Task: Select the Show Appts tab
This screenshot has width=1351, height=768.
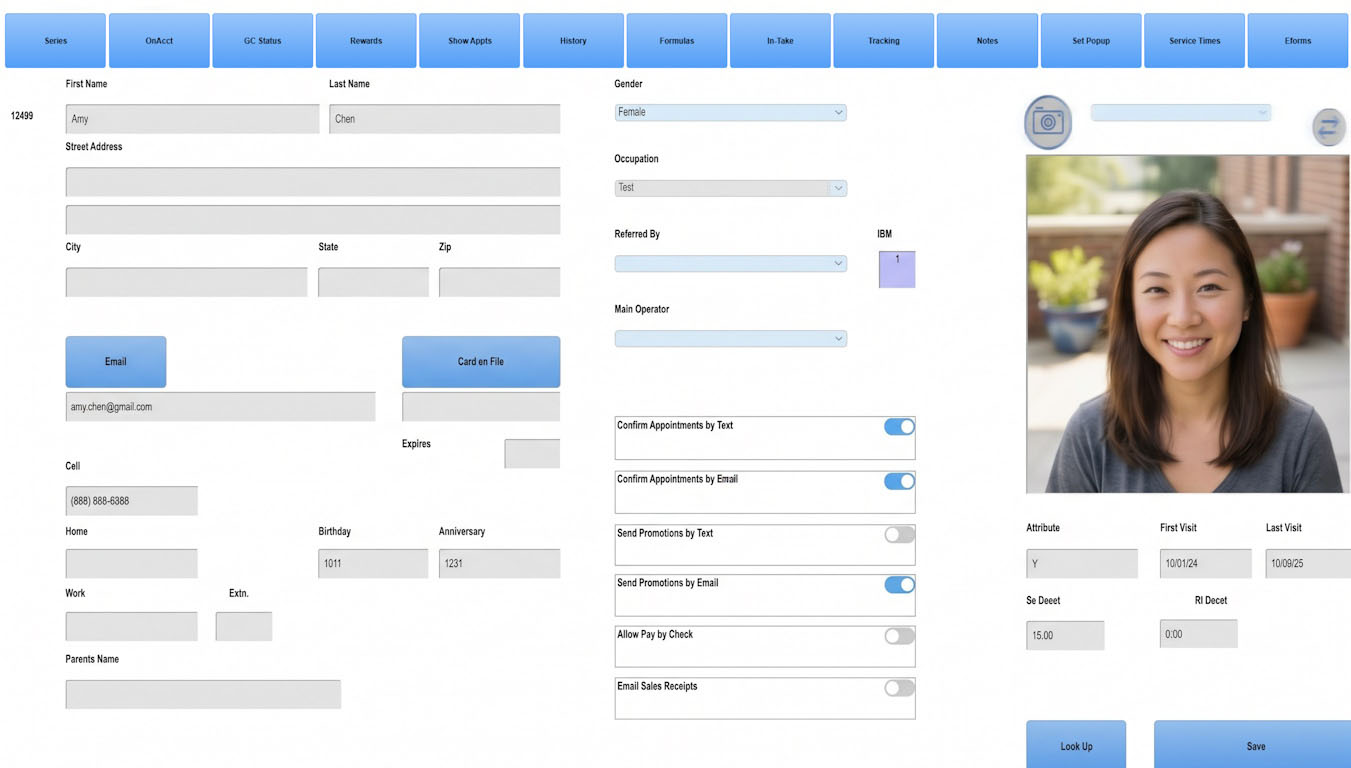Action: [470, 41]
